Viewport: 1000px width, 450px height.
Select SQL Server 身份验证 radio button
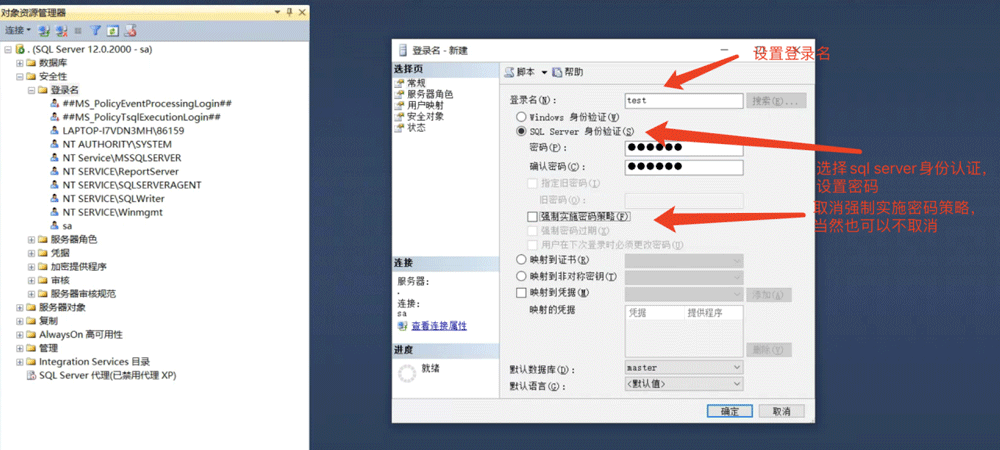pos(521,132)
